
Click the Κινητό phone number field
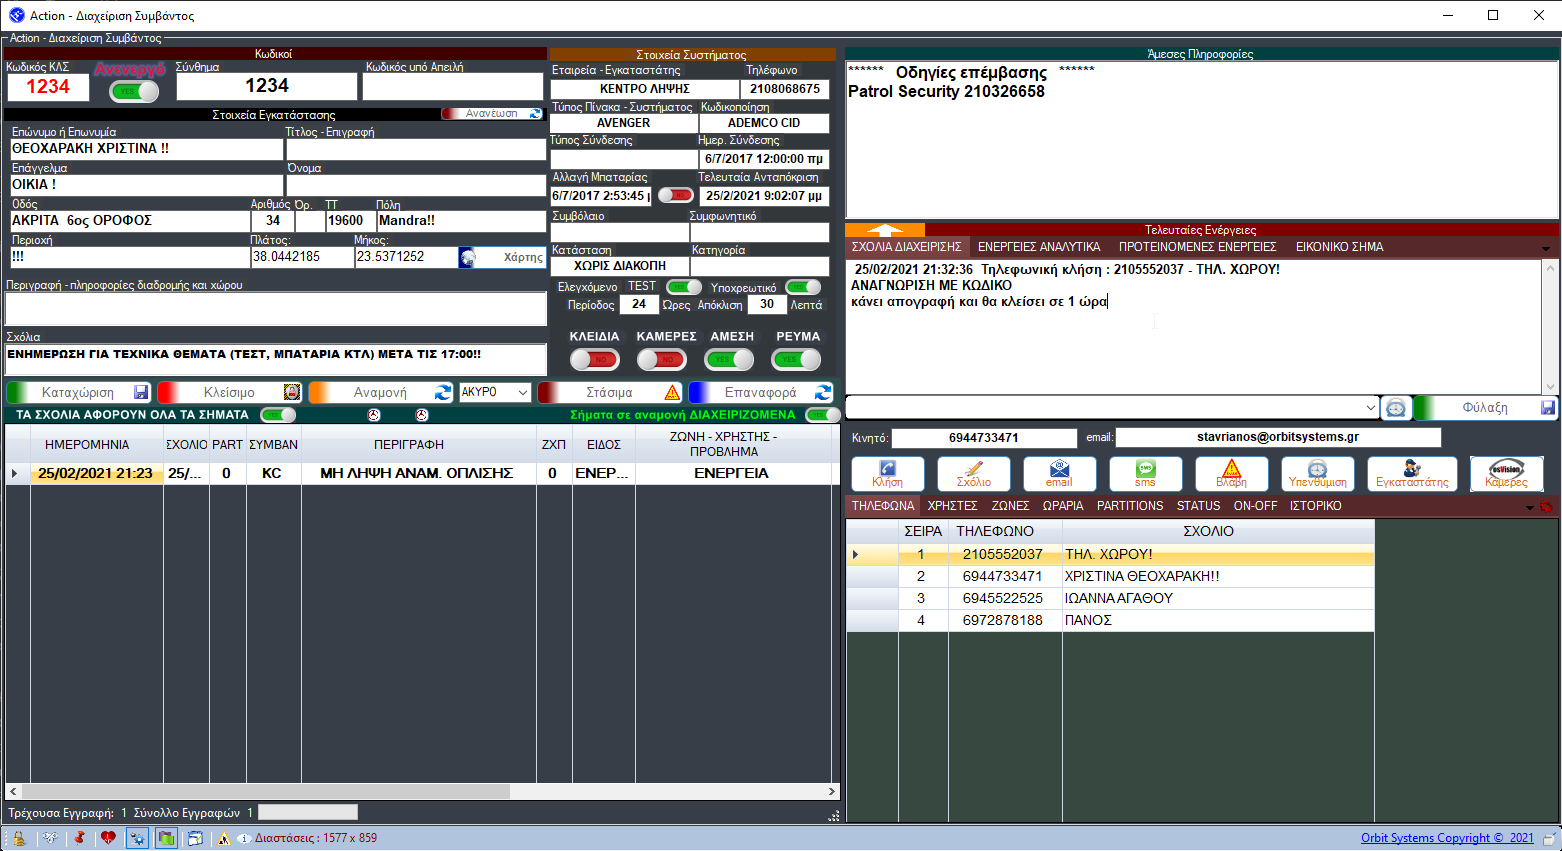pos(984,438)
